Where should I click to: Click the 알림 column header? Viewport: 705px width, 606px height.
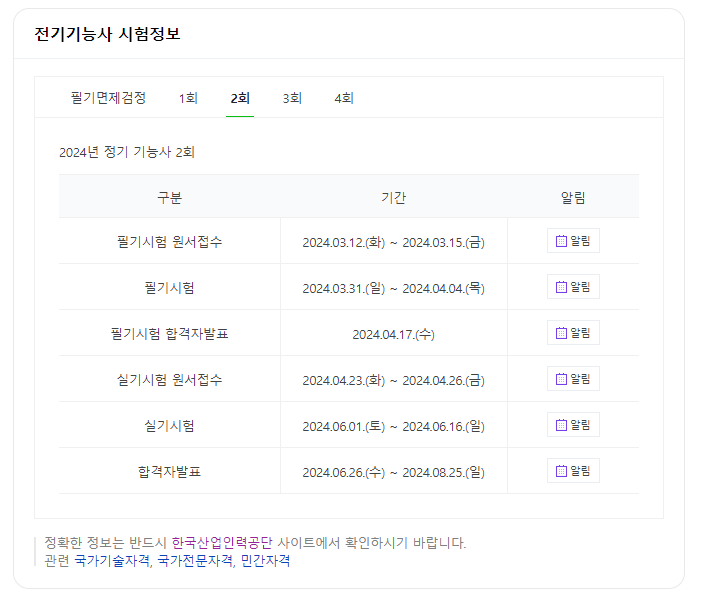tap(573, 198)
